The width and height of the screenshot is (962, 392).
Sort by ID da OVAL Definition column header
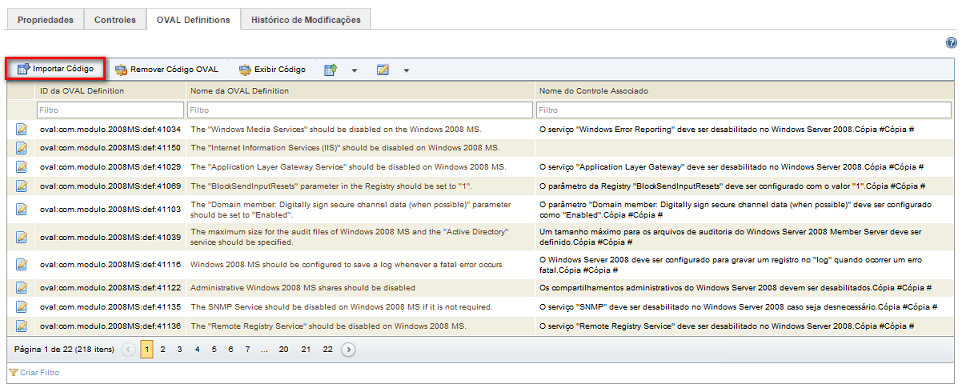82,91
